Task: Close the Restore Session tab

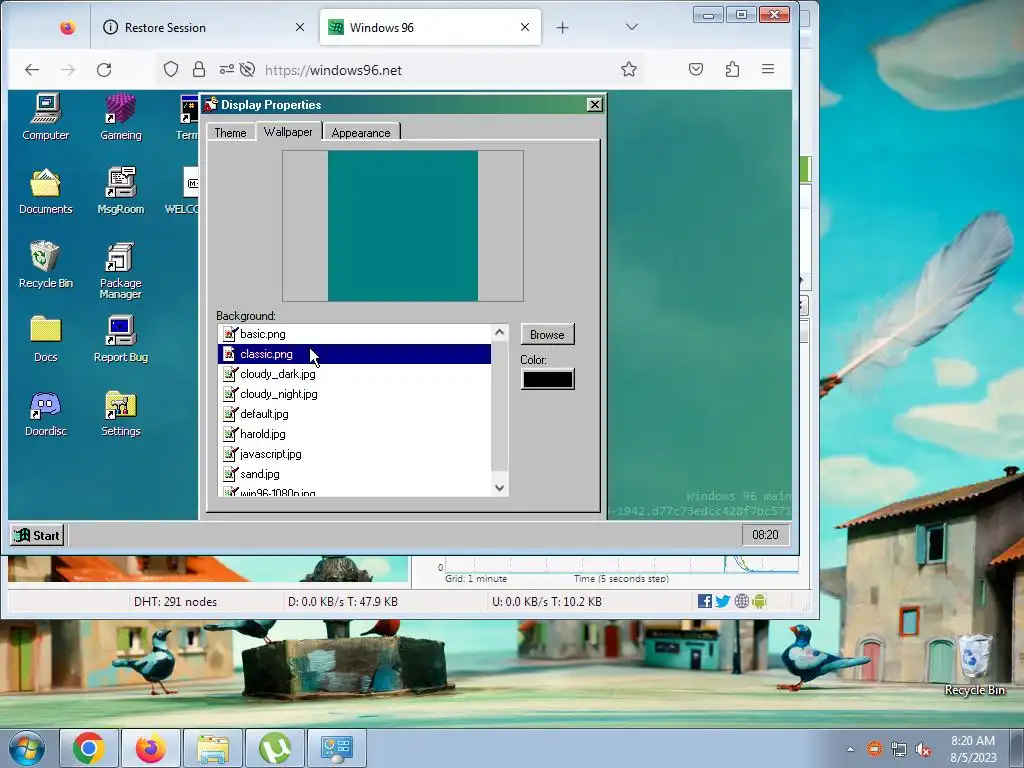Action: [x=300, y=27]
